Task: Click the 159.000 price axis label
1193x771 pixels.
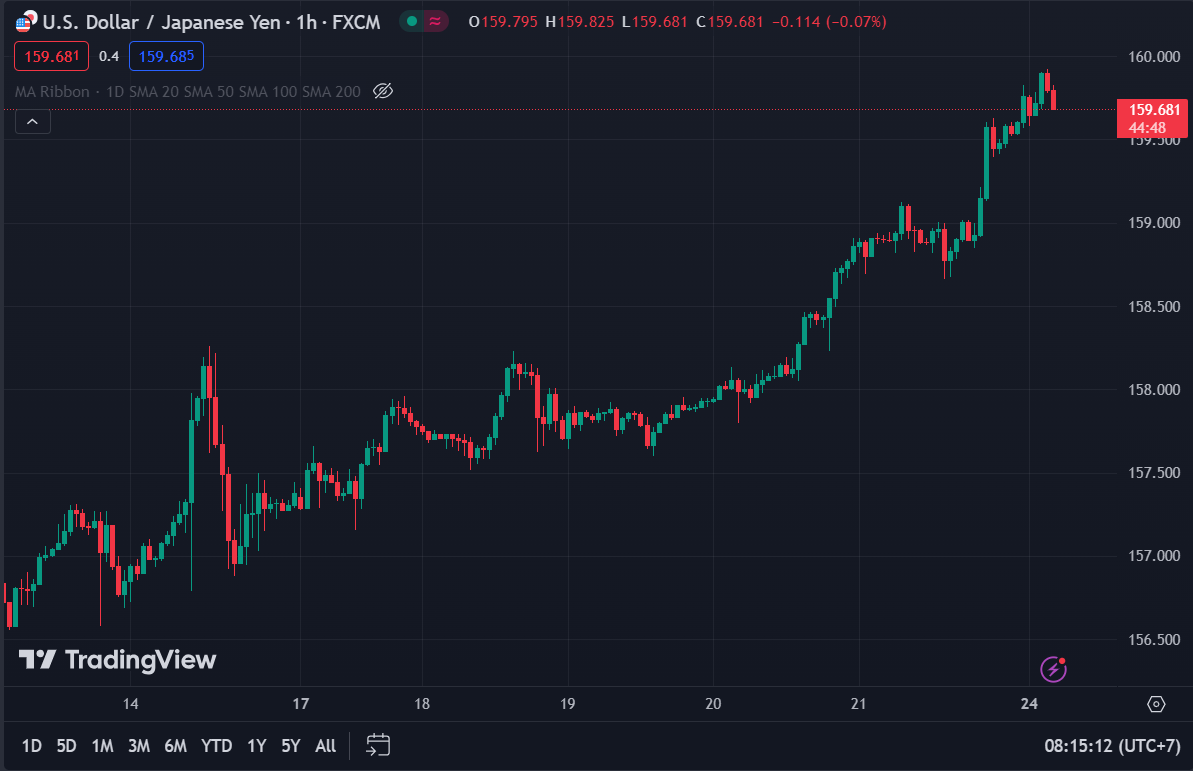Action: click(1154, 223)
